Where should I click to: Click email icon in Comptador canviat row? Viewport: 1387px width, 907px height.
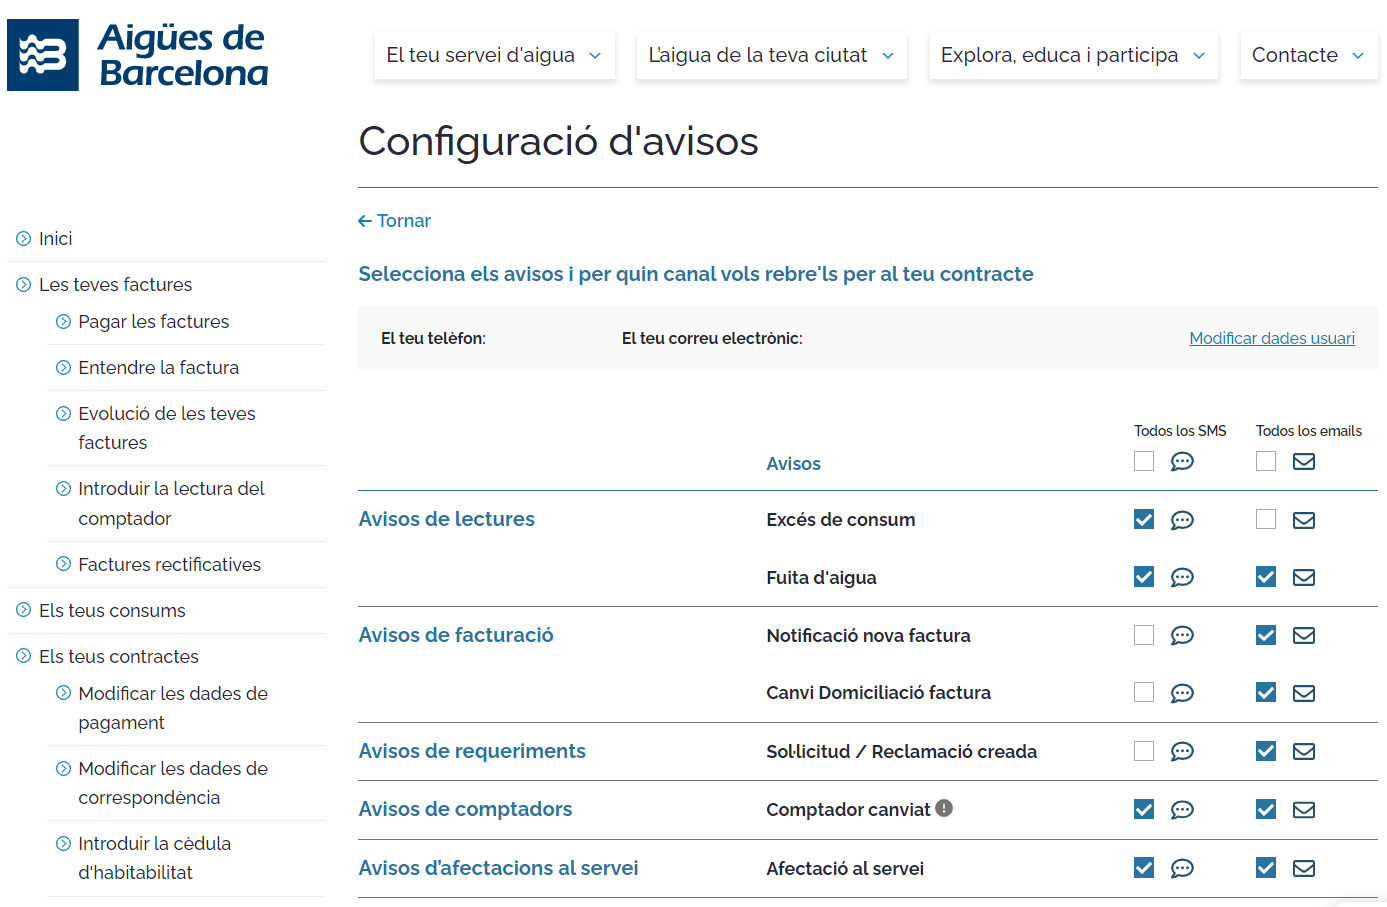coord(1304,810)
